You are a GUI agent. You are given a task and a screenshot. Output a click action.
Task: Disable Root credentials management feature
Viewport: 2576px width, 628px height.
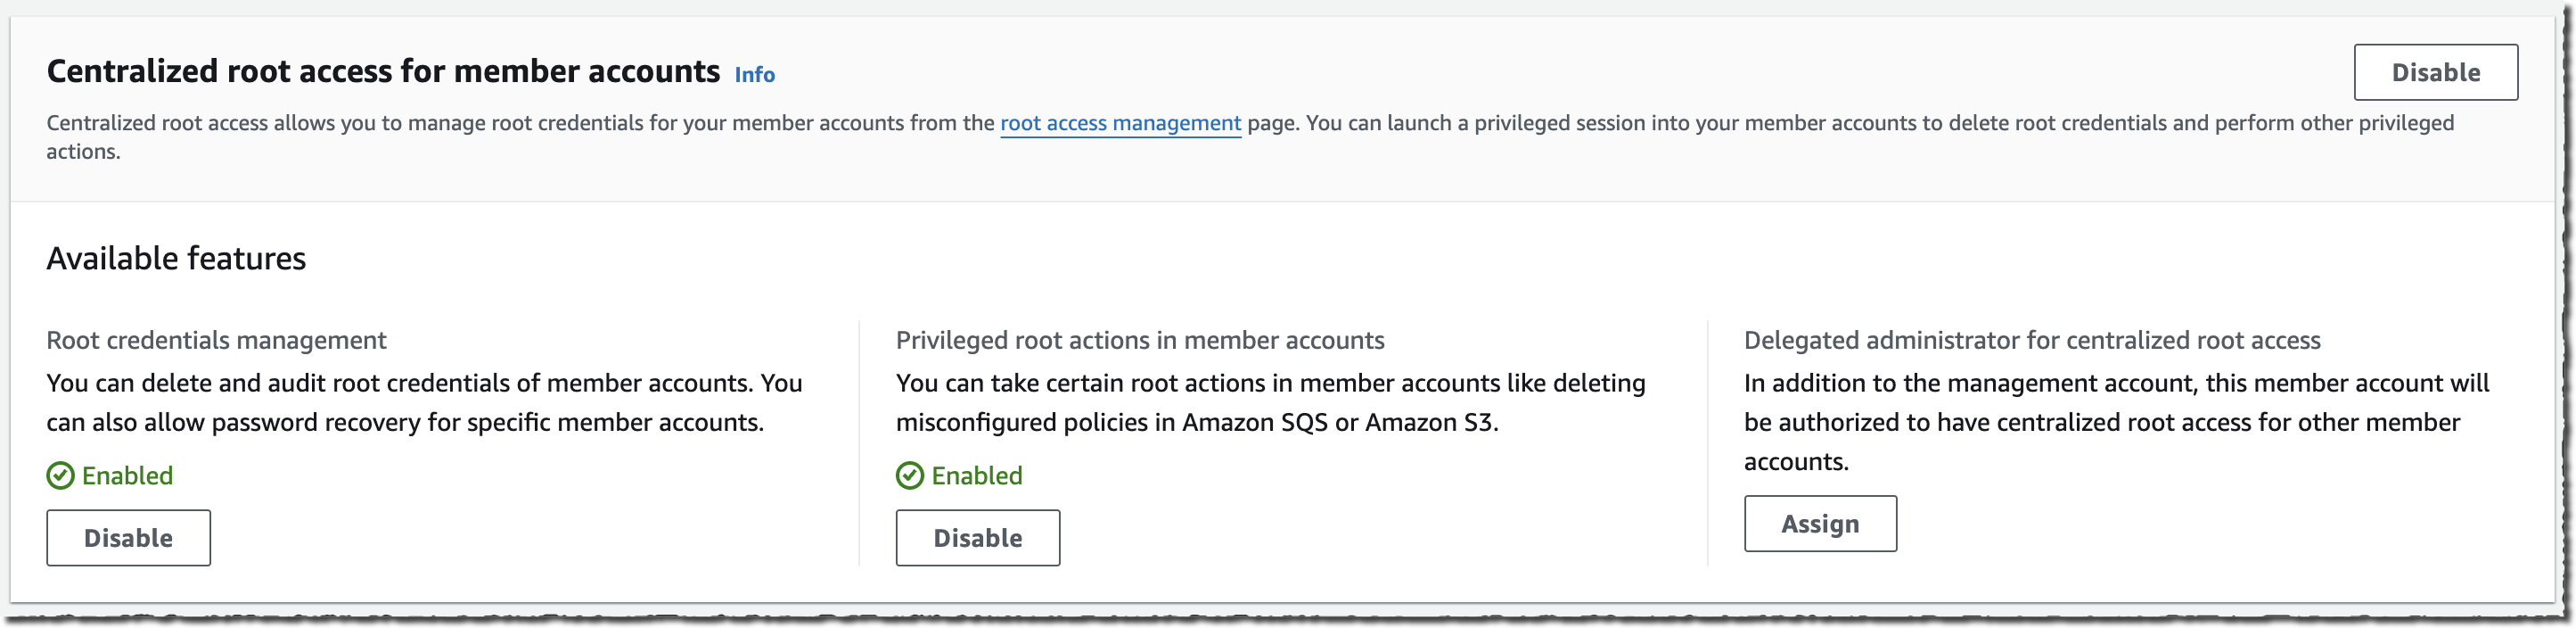click(x=128, y=538)
